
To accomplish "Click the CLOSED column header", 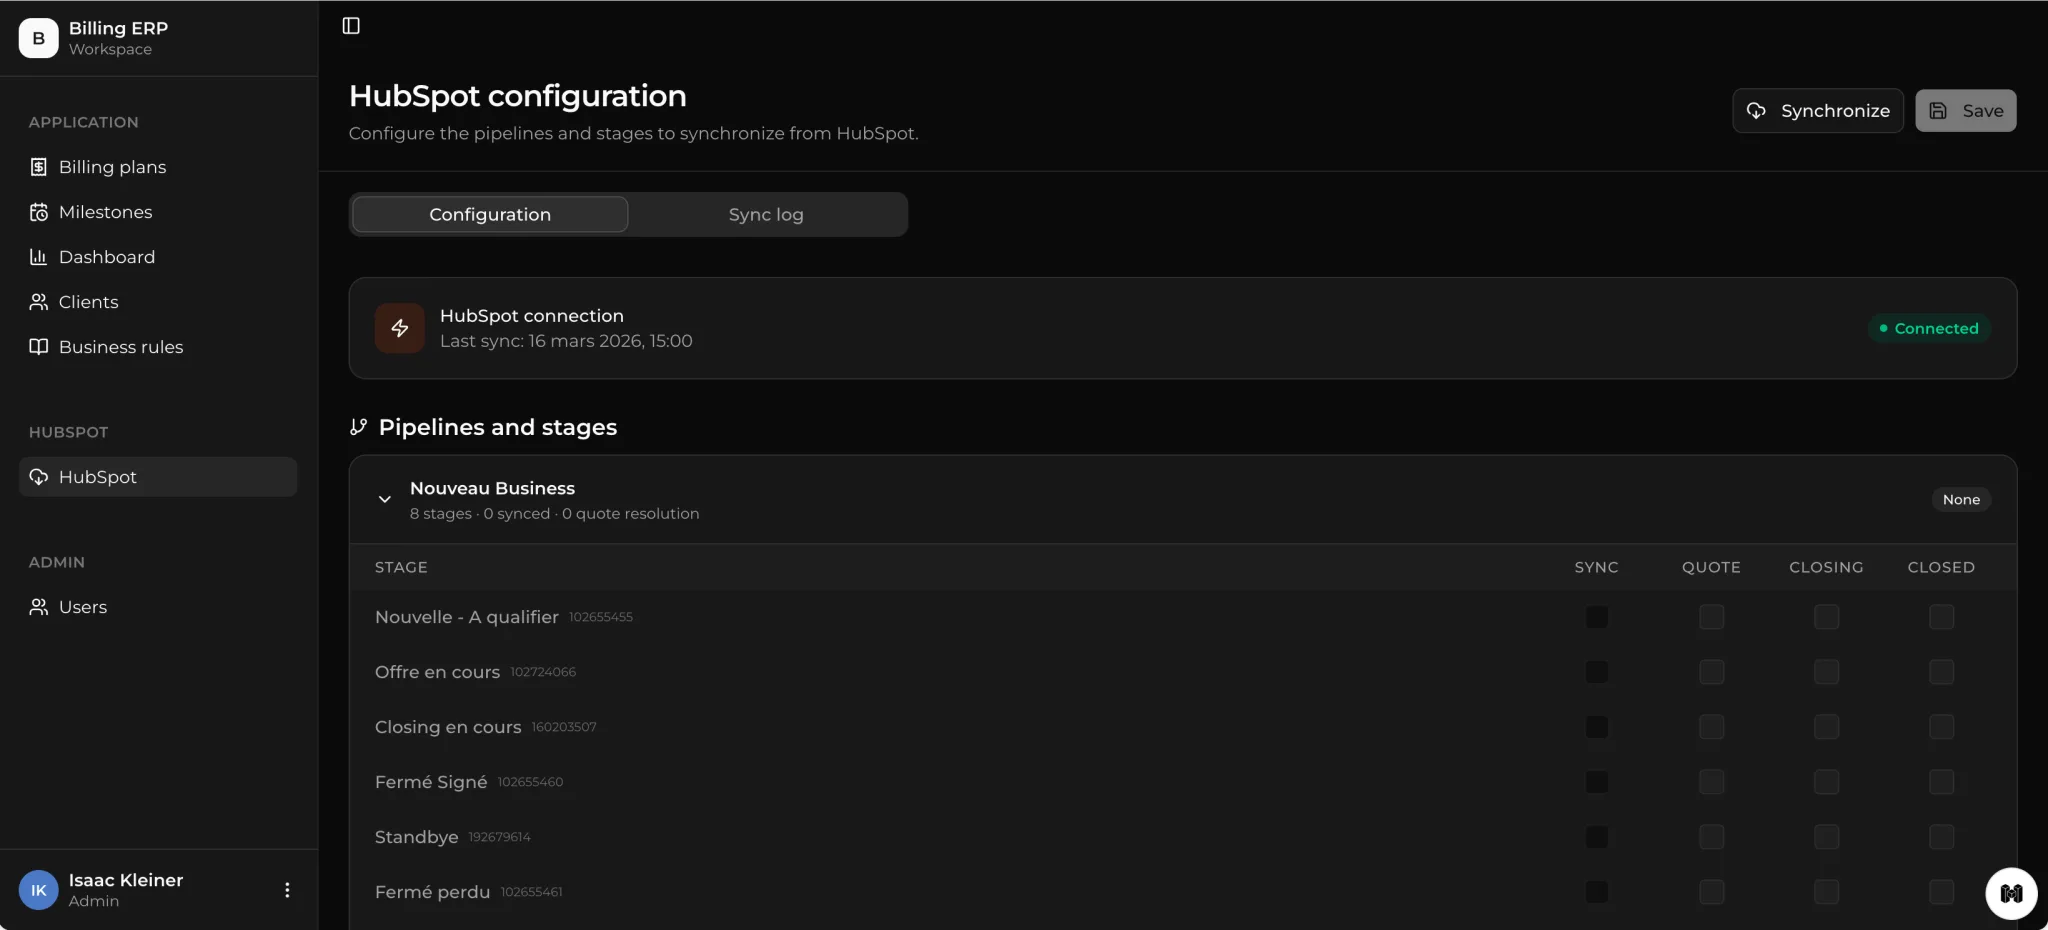I will pyautogui.click(x=1941, y=567).
